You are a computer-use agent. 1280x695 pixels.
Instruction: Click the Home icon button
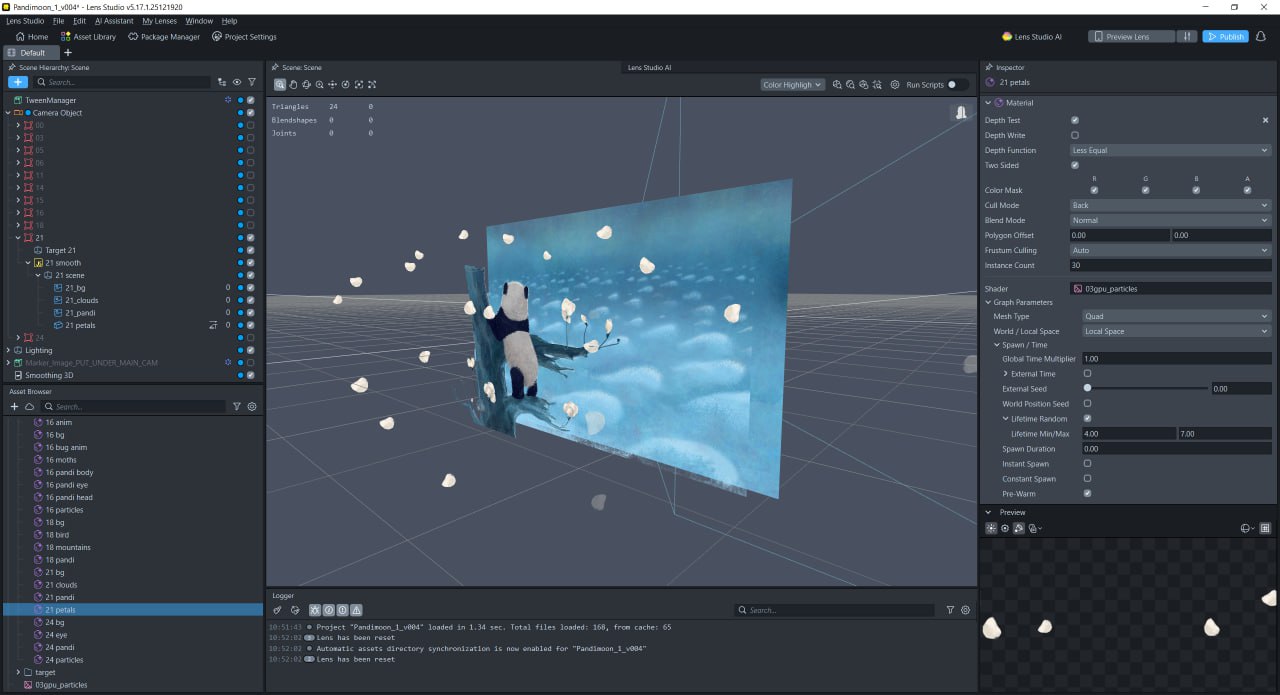coord(31,37)
